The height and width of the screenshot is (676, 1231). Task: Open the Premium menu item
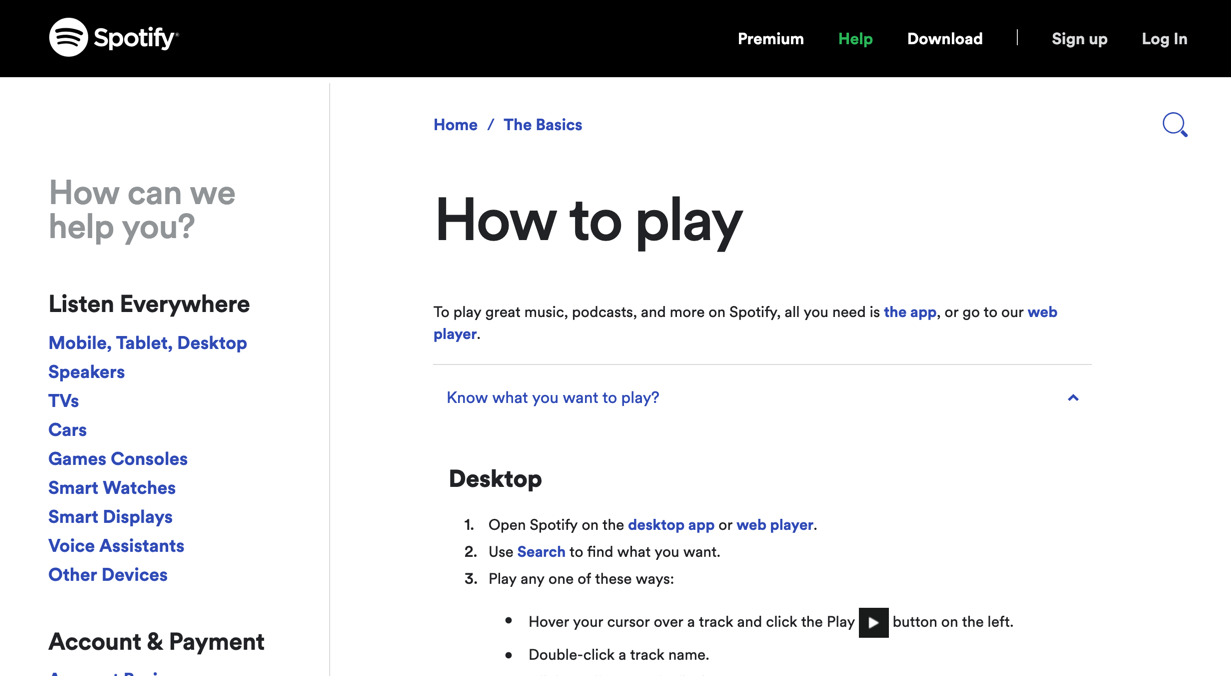coord(770,39)
